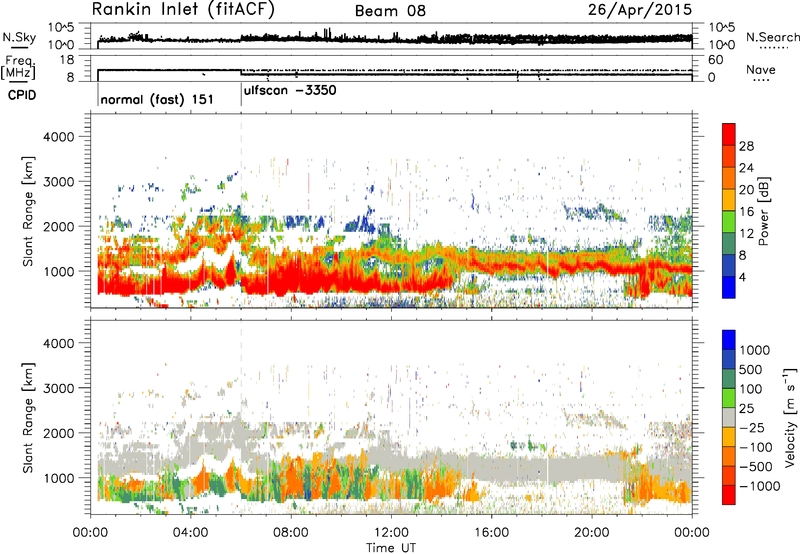Click the '16' tick on power colorbar

click(746, 212)
